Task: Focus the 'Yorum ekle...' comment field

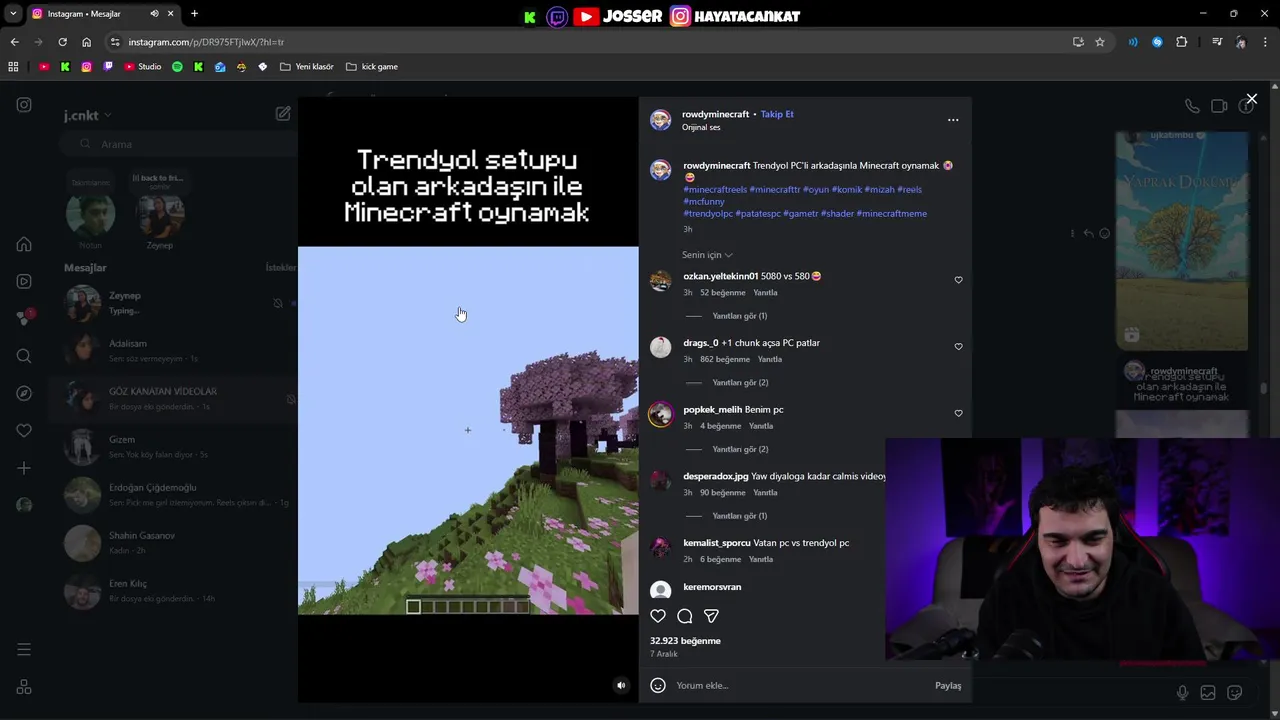Action: 800,685
